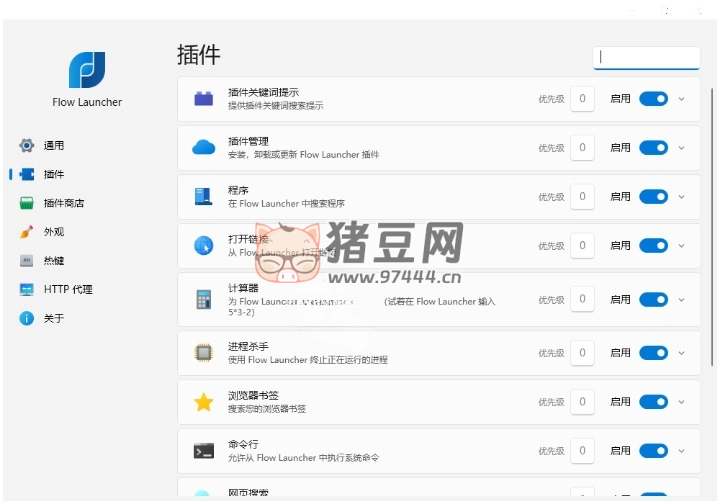Viewport: 720px width, 504px height.
Task: Click the plugin search box at top
Action: coord(646,57)
